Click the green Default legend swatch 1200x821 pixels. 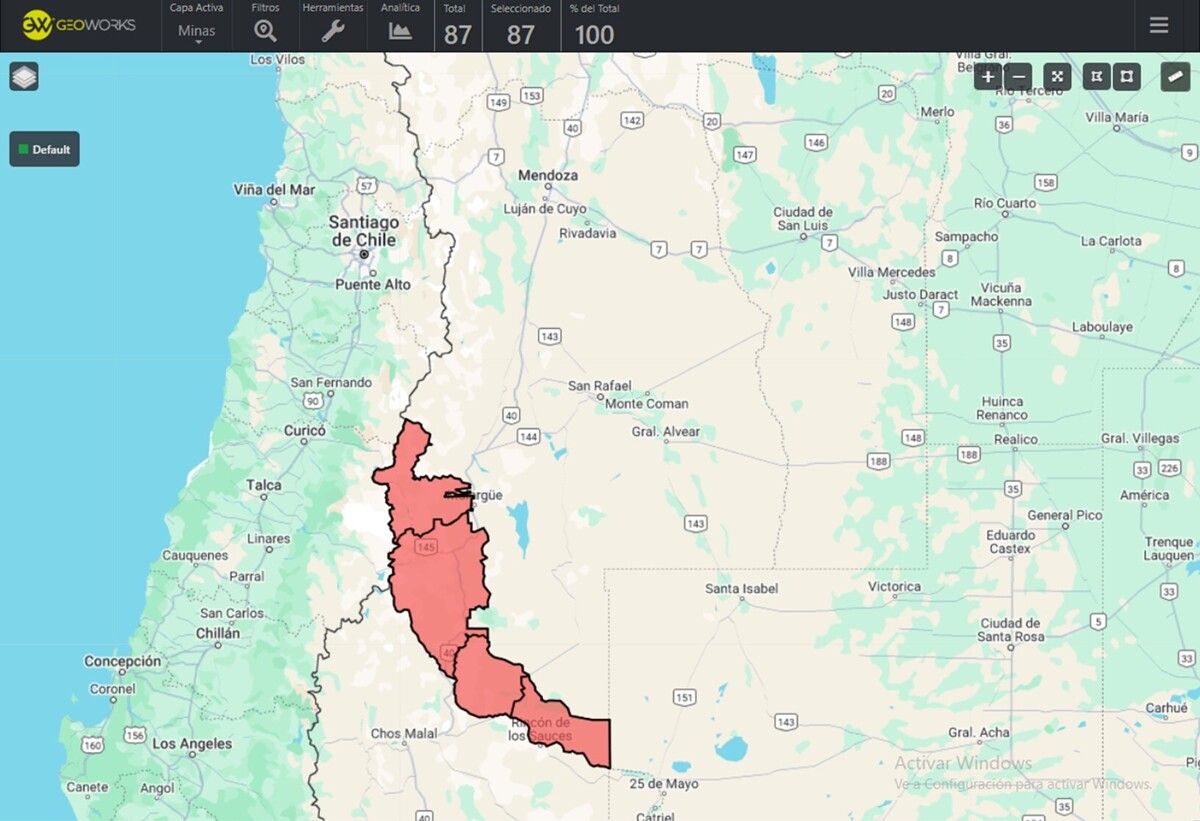click(24, 149)
